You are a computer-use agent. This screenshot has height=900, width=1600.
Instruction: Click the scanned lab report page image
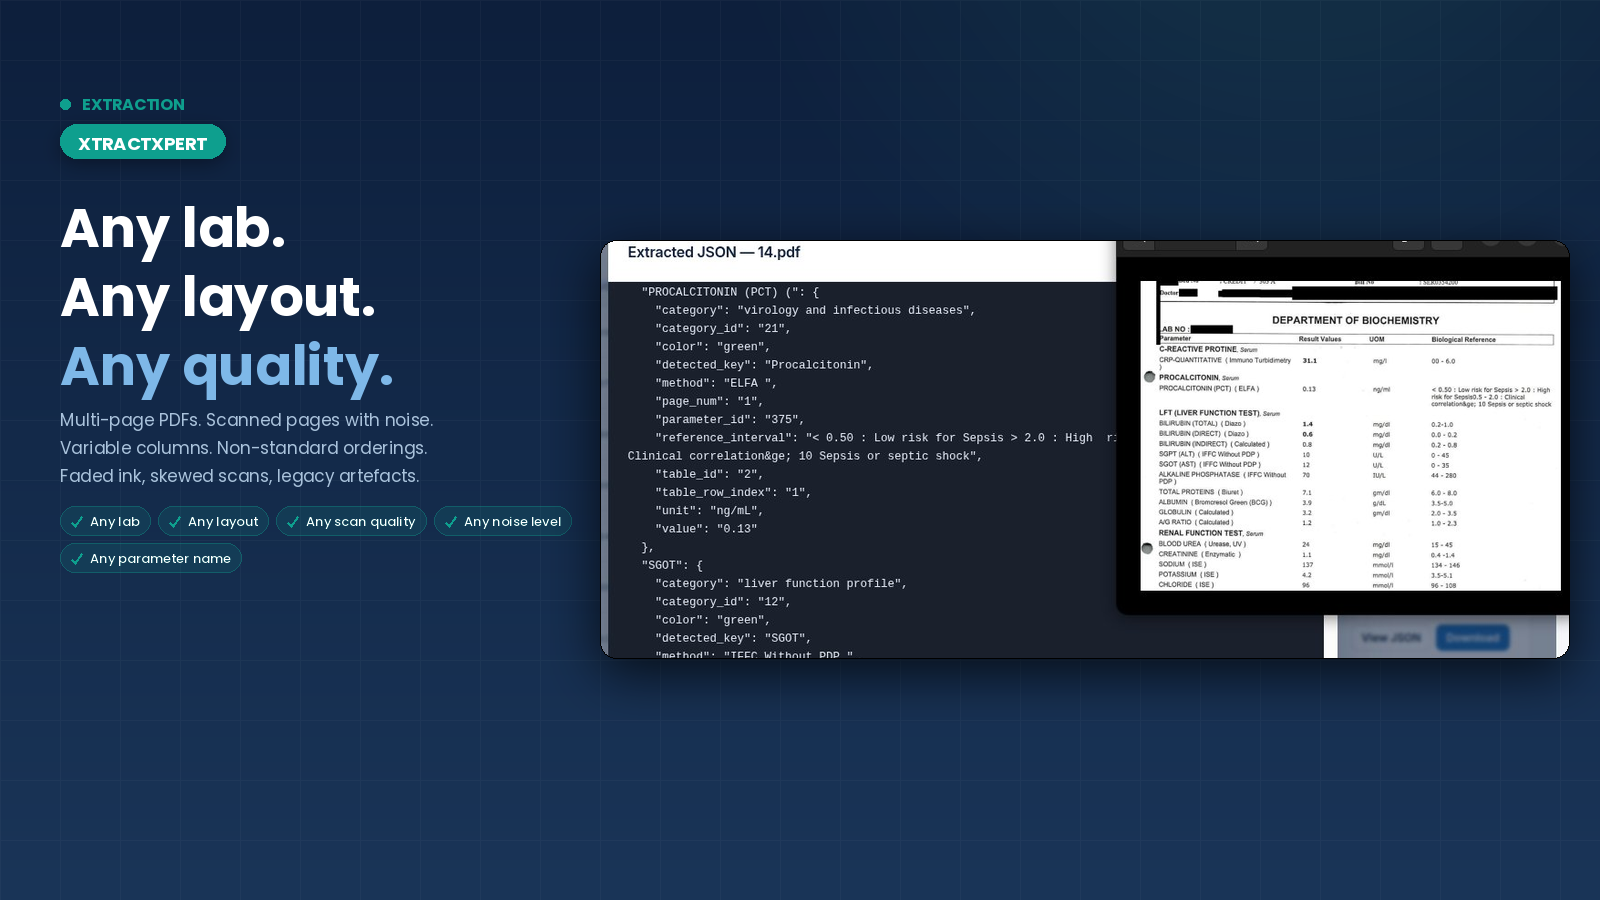pyautogui.click(x=1350, y=435)
